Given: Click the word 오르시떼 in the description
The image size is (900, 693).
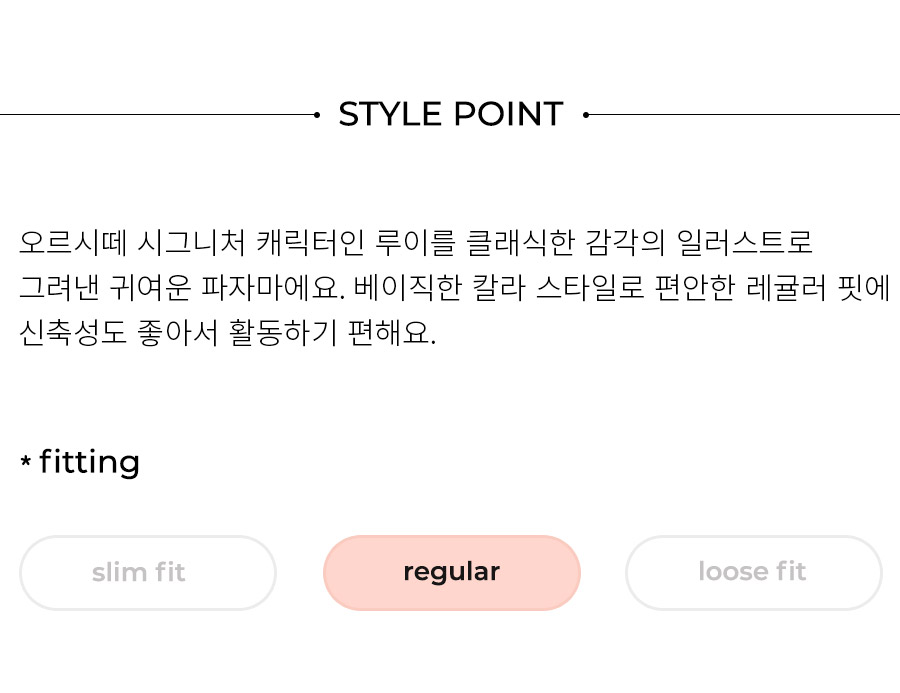Looking at the screenshot, I should [x=73, y=242].
